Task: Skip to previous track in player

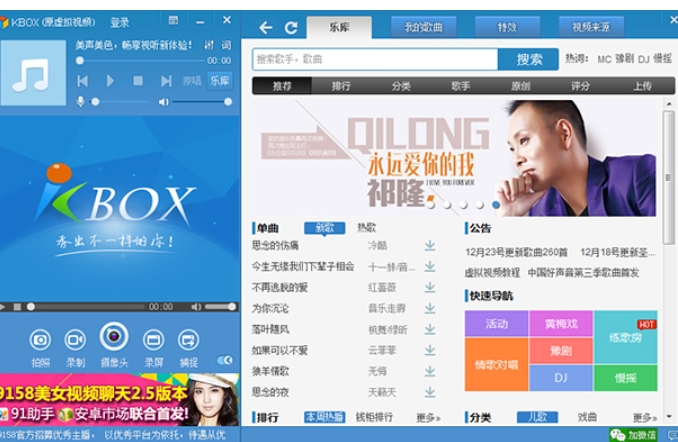Action: [83, 81]
